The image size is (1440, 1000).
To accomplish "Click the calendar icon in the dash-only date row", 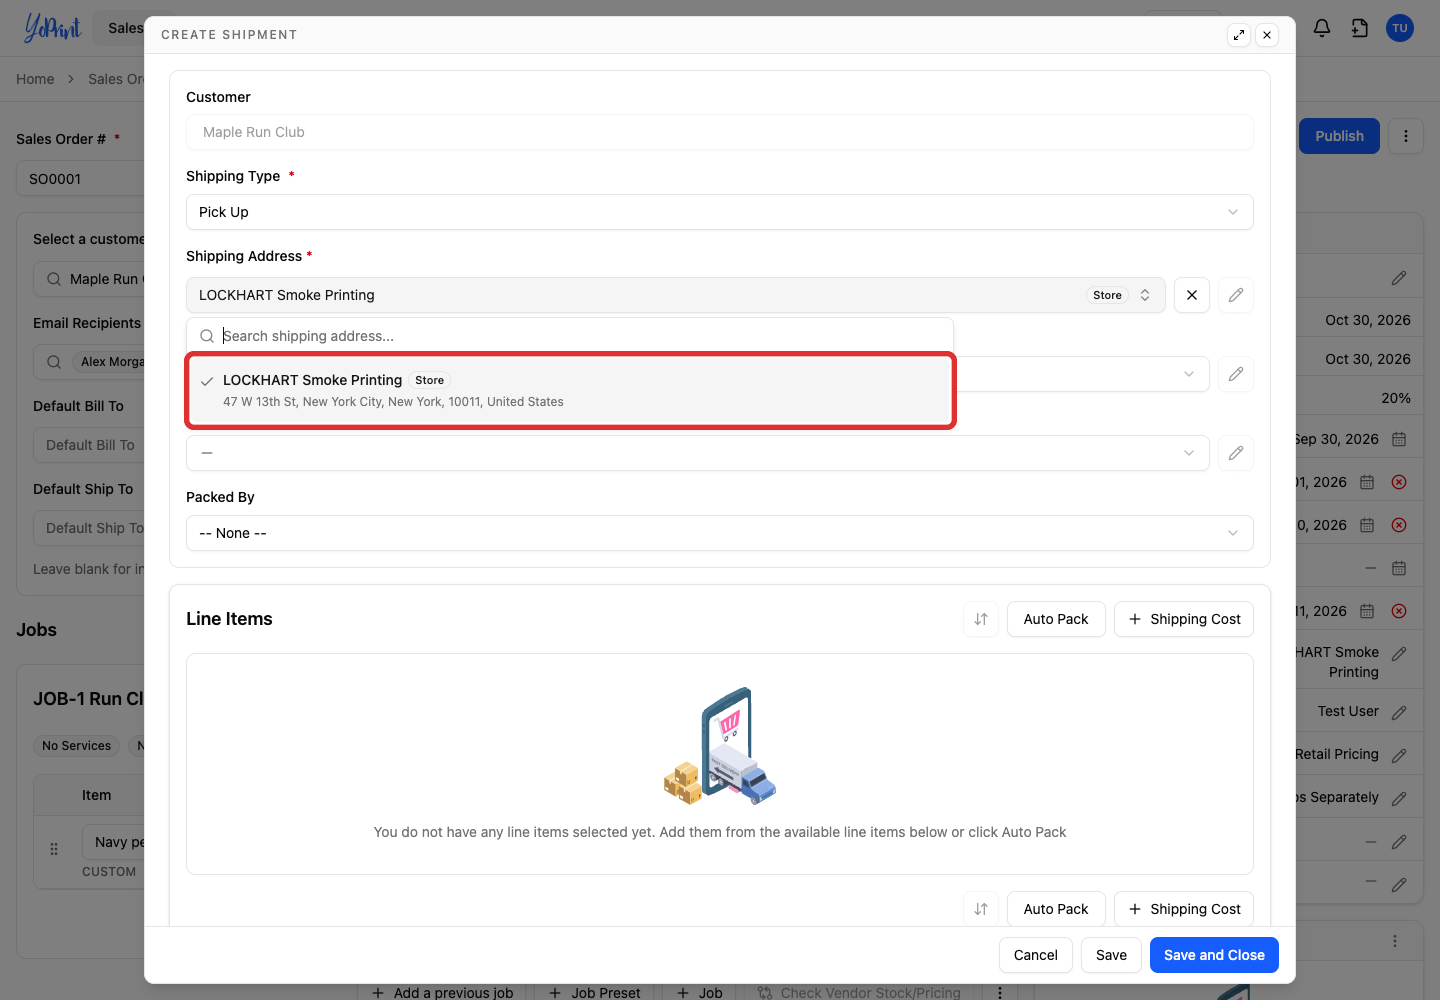I will click(x=1399, y=568).
